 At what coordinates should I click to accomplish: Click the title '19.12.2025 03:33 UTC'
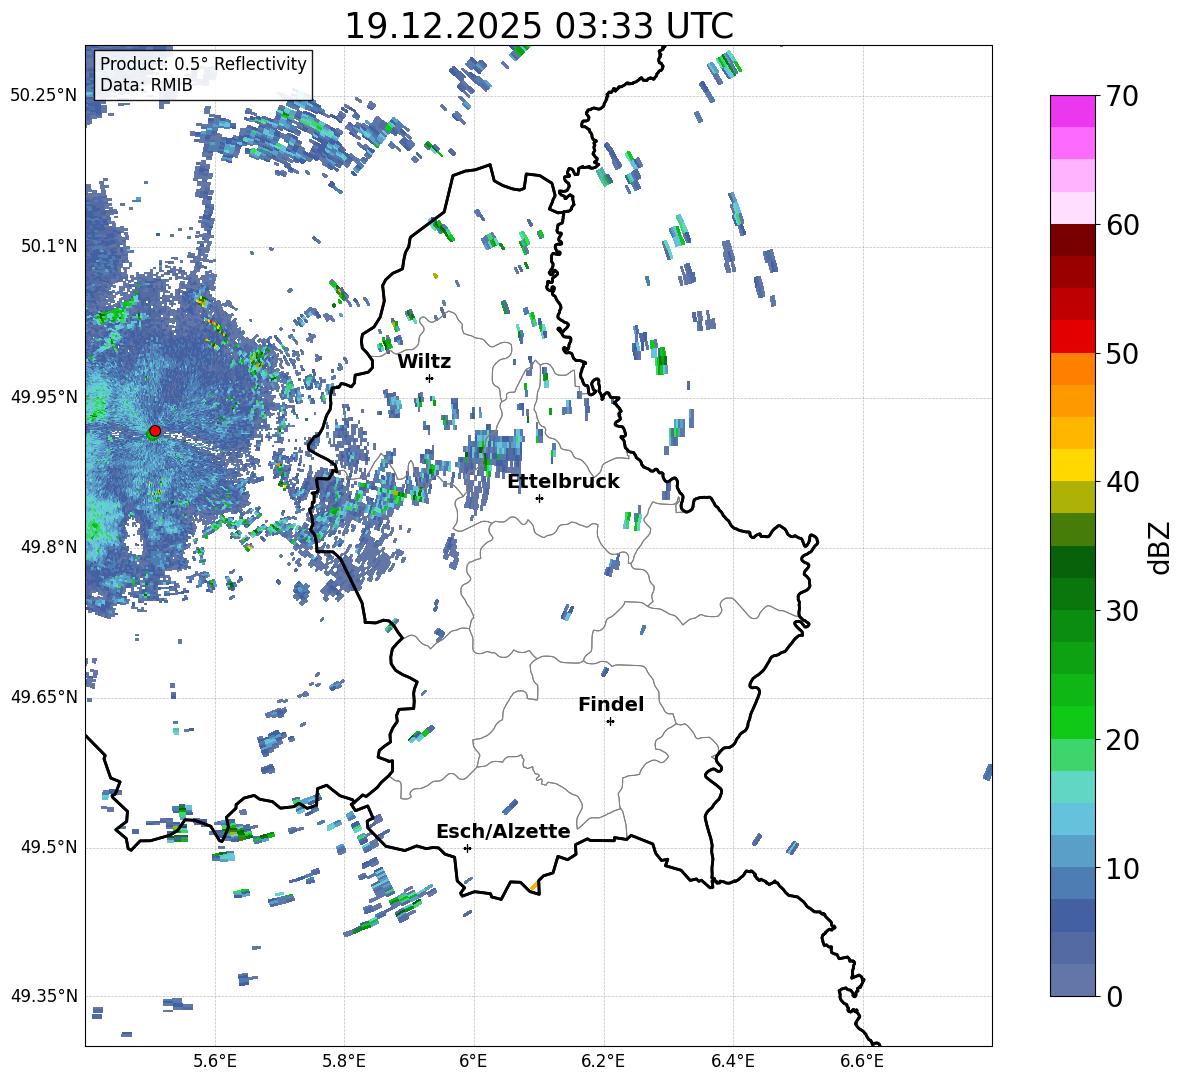pos(539,26)
